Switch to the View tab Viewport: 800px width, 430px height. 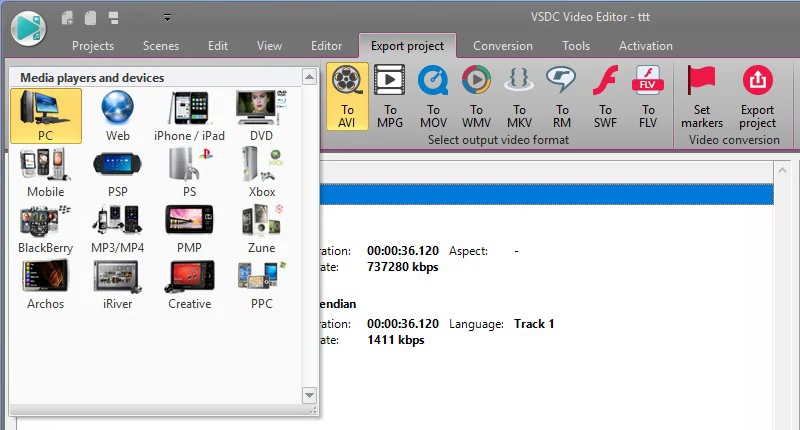[269, 46]
